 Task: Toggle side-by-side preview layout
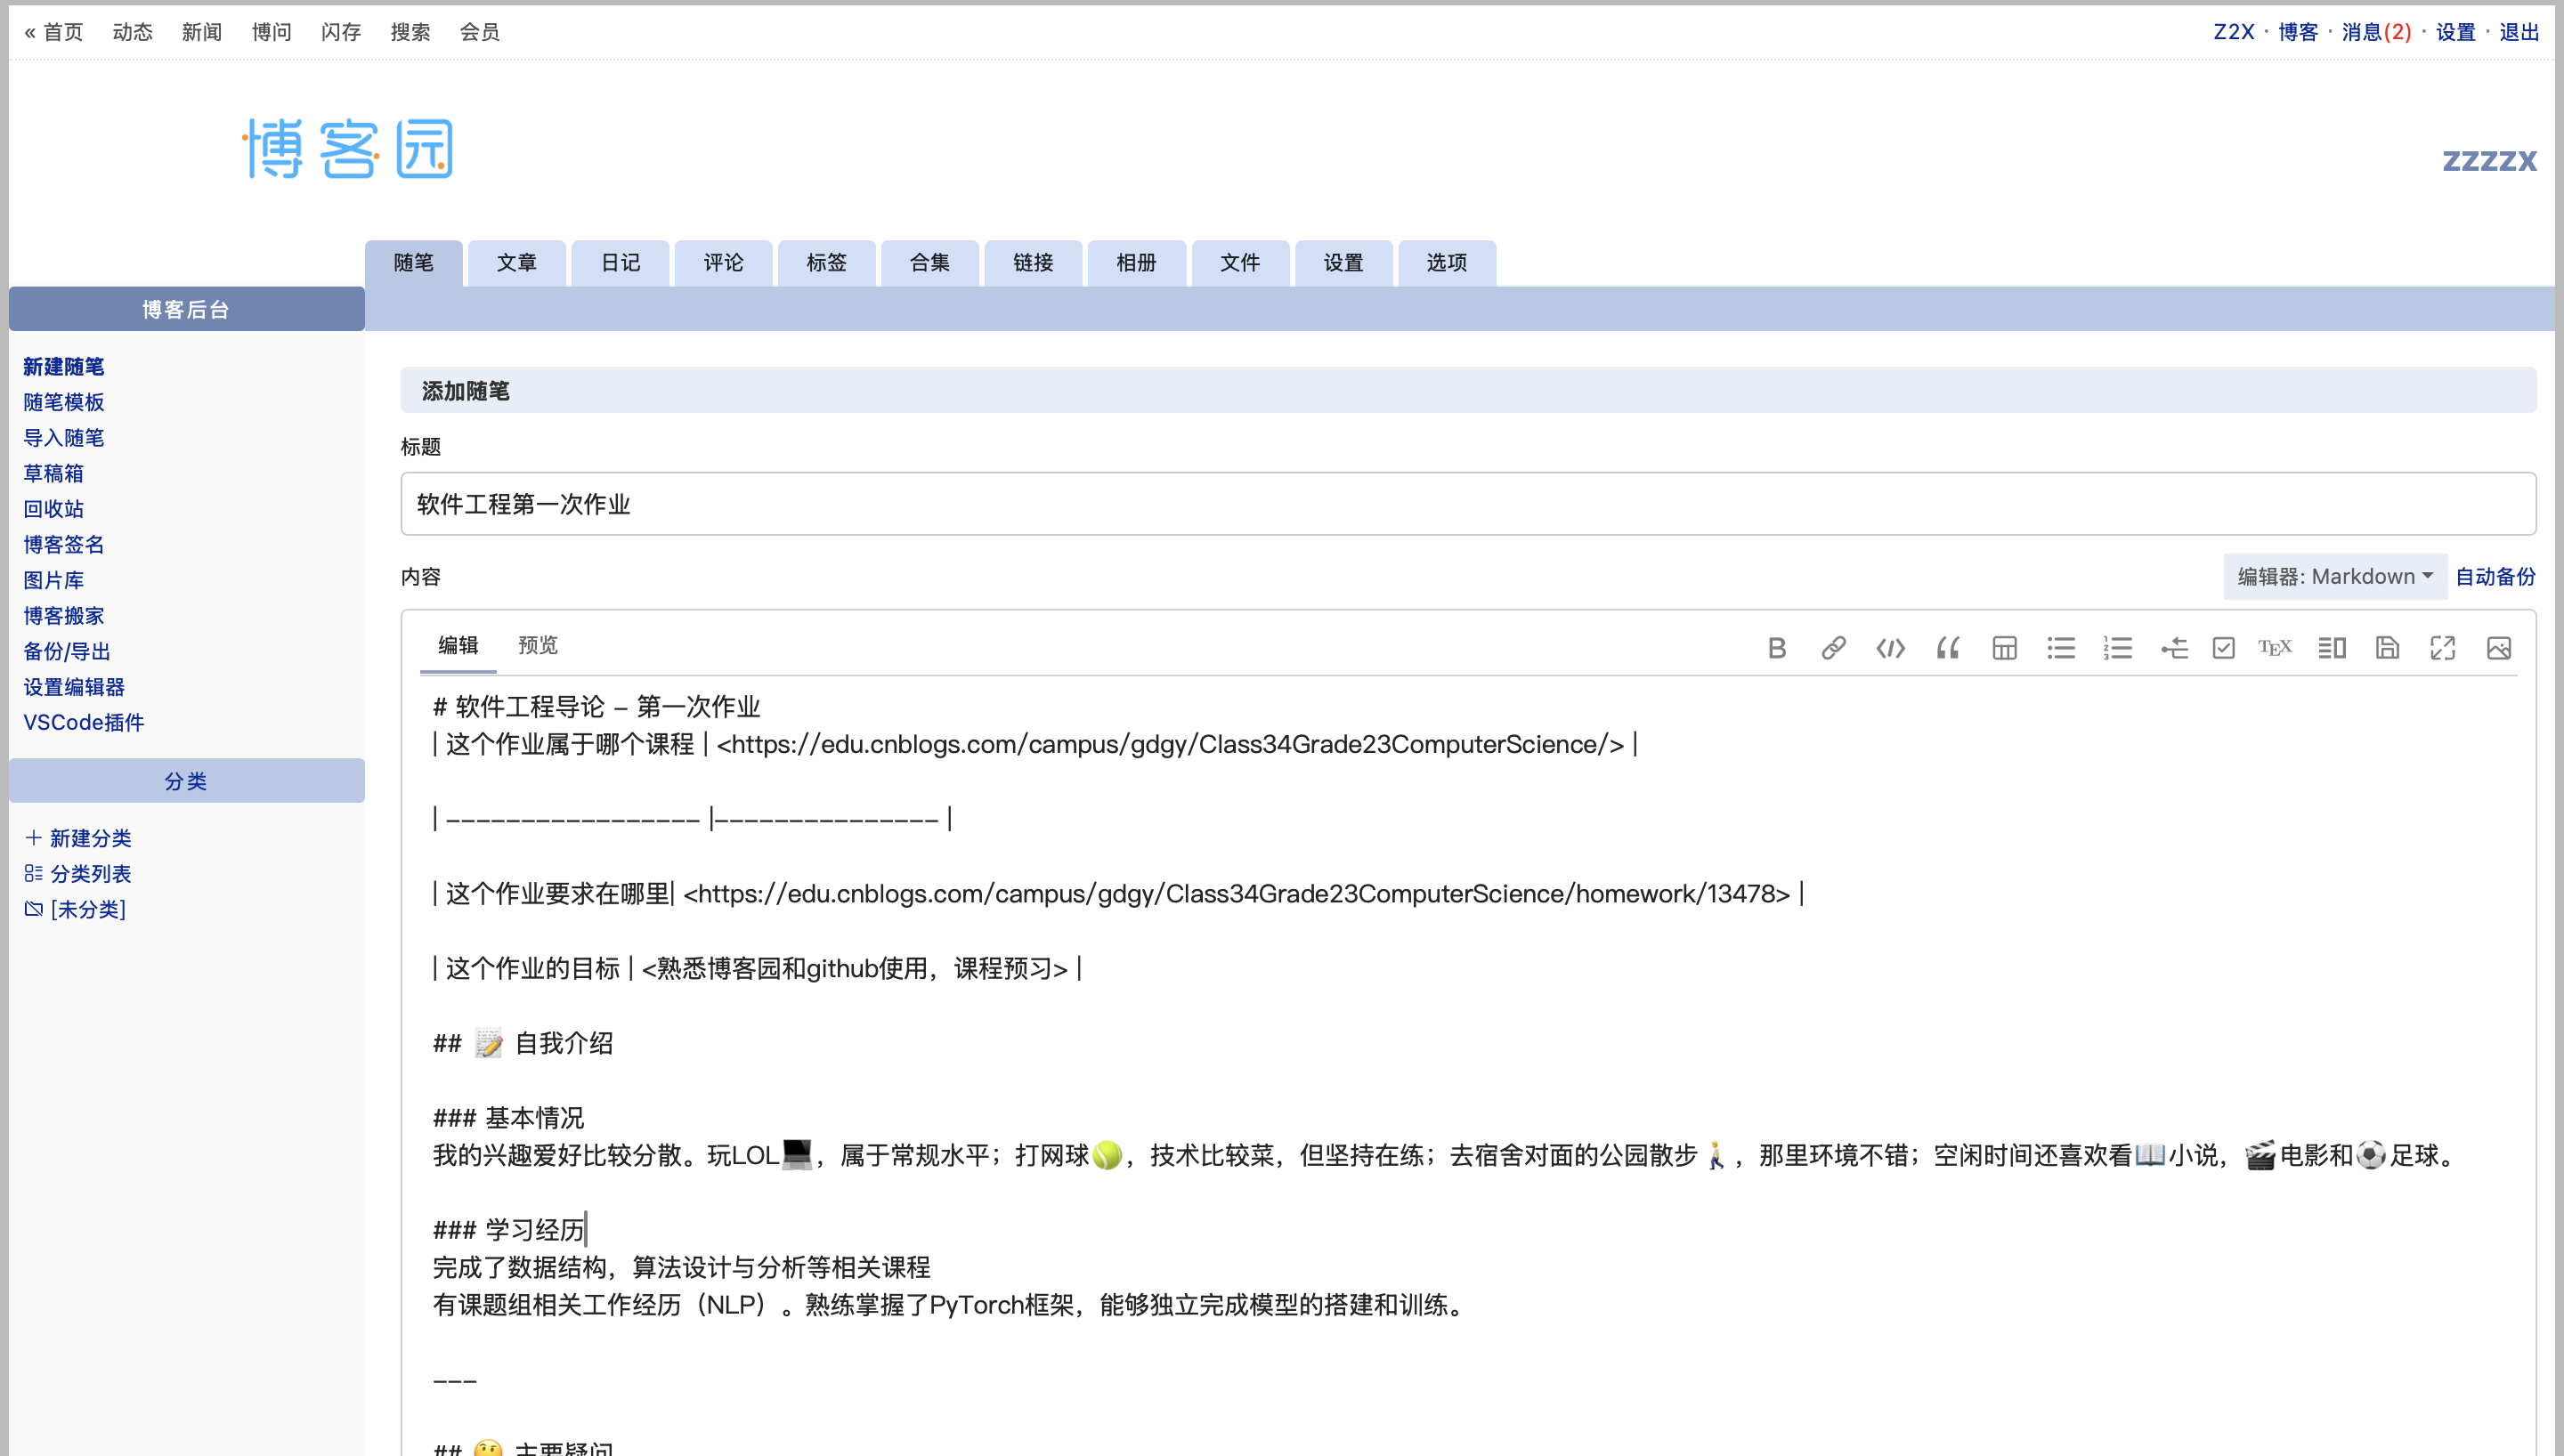[x=2331, y=648]
